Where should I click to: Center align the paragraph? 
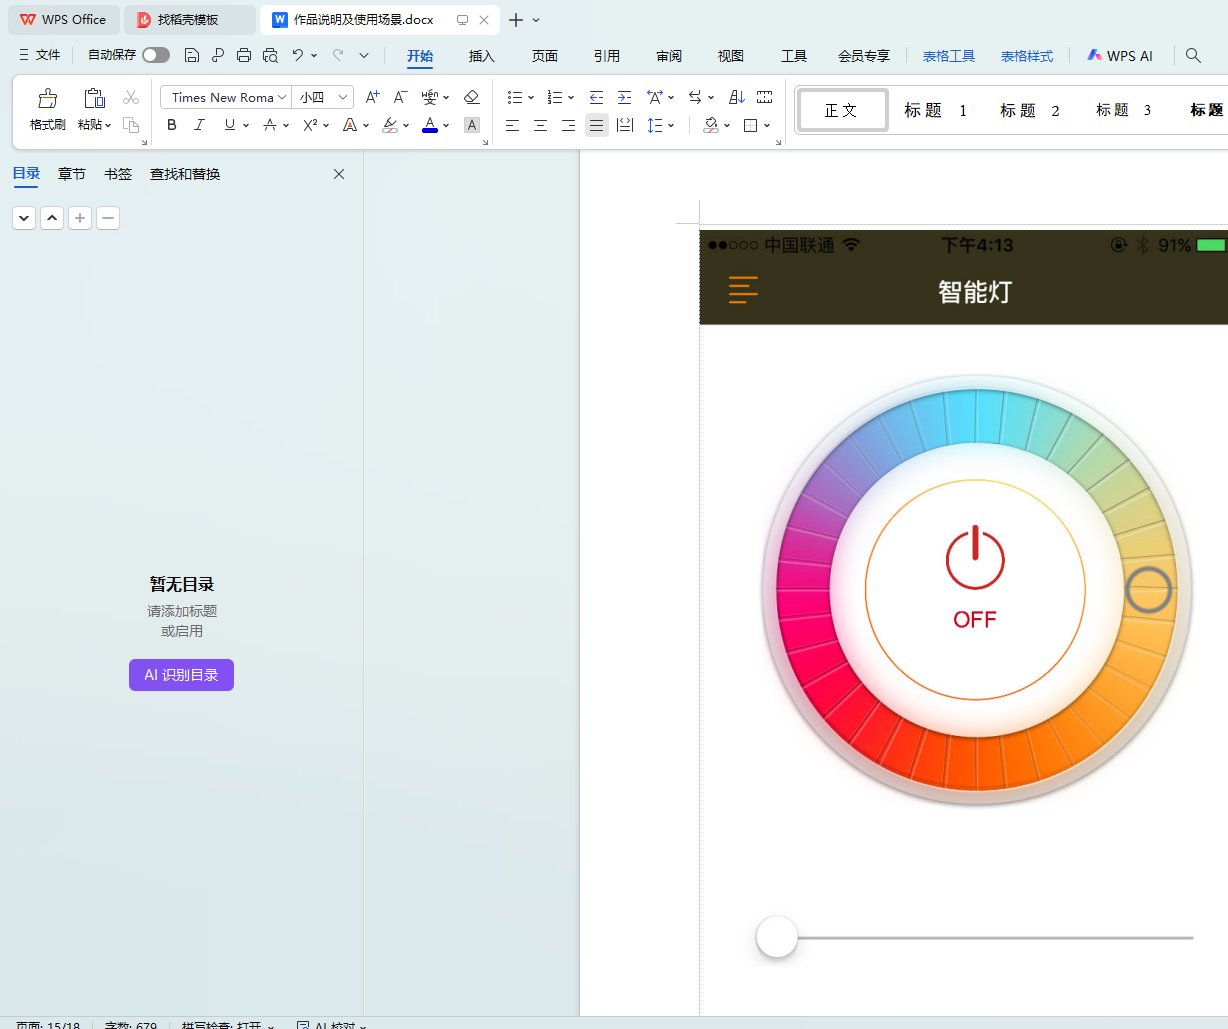tap(540, 125)
